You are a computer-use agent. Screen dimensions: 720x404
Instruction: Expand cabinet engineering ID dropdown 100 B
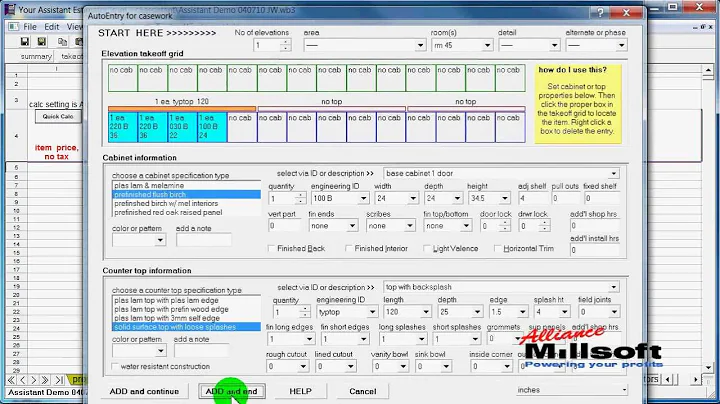[363, 198]
